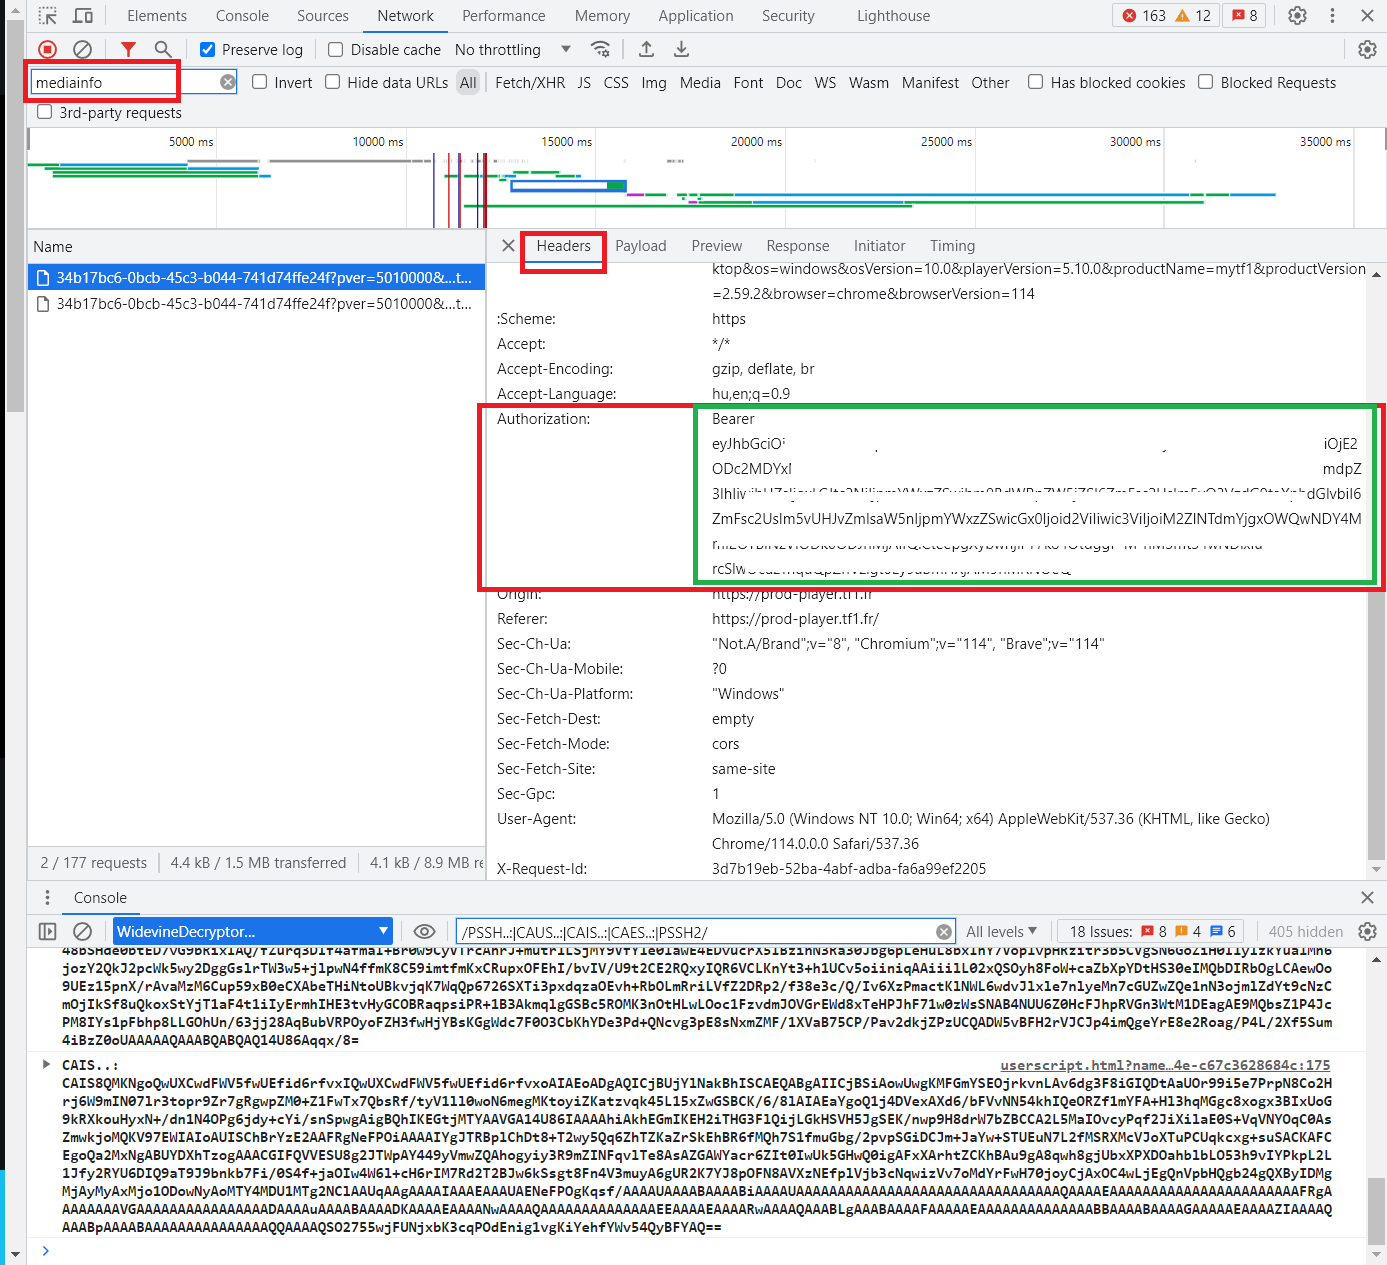Viewport: 1387px width, 1265px height.
Task: Export HAR with the download icon
Action: (x=681, y=49)
